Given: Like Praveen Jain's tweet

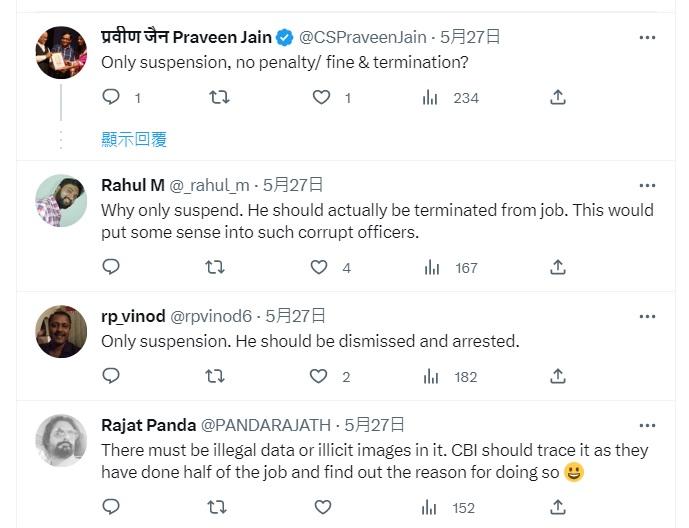Looking at the screenshot, I should pyautogui.click(x=321, y=97).
